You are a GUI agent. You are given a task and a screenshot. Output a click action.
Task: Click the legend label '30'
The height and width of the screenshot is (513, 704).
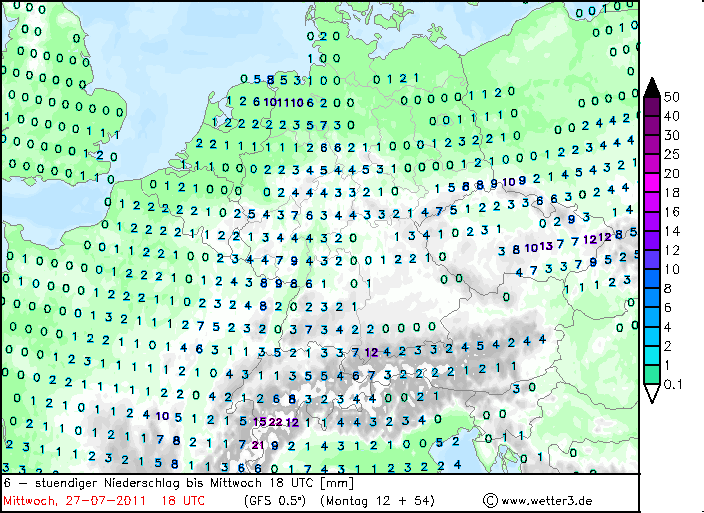click(672, 136)
